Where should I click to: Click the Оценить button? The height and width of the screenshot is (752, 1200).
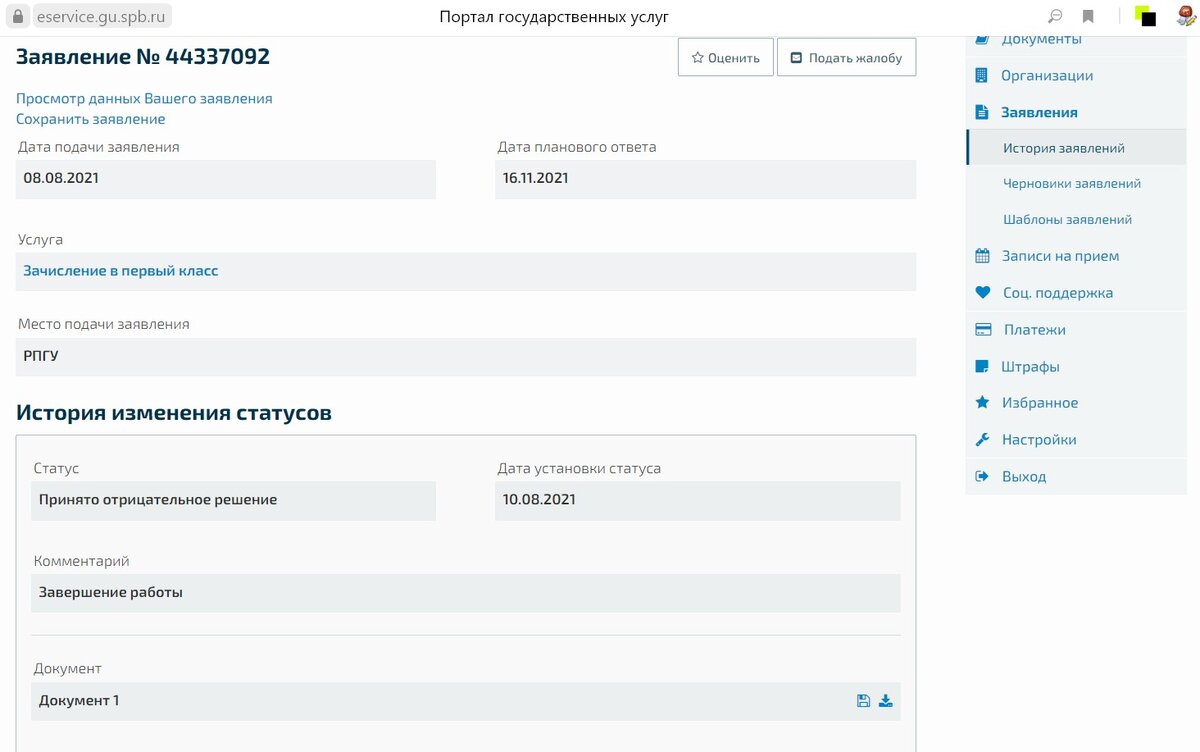726,58
